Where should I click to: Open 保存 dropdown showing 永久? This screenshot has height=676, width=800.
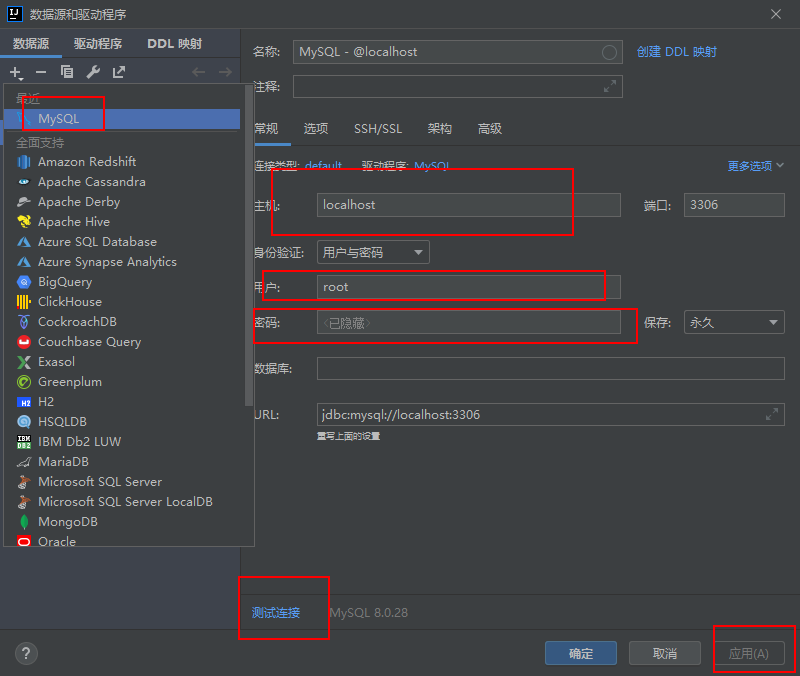[734, 322]
